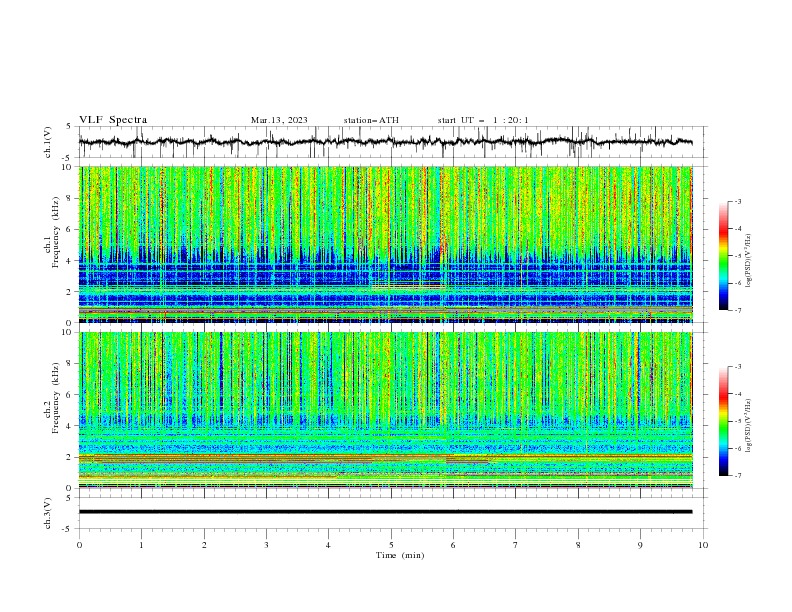
Task: Click the '-7' label on ch.2 color scale
Action: (x=737, y=475)
